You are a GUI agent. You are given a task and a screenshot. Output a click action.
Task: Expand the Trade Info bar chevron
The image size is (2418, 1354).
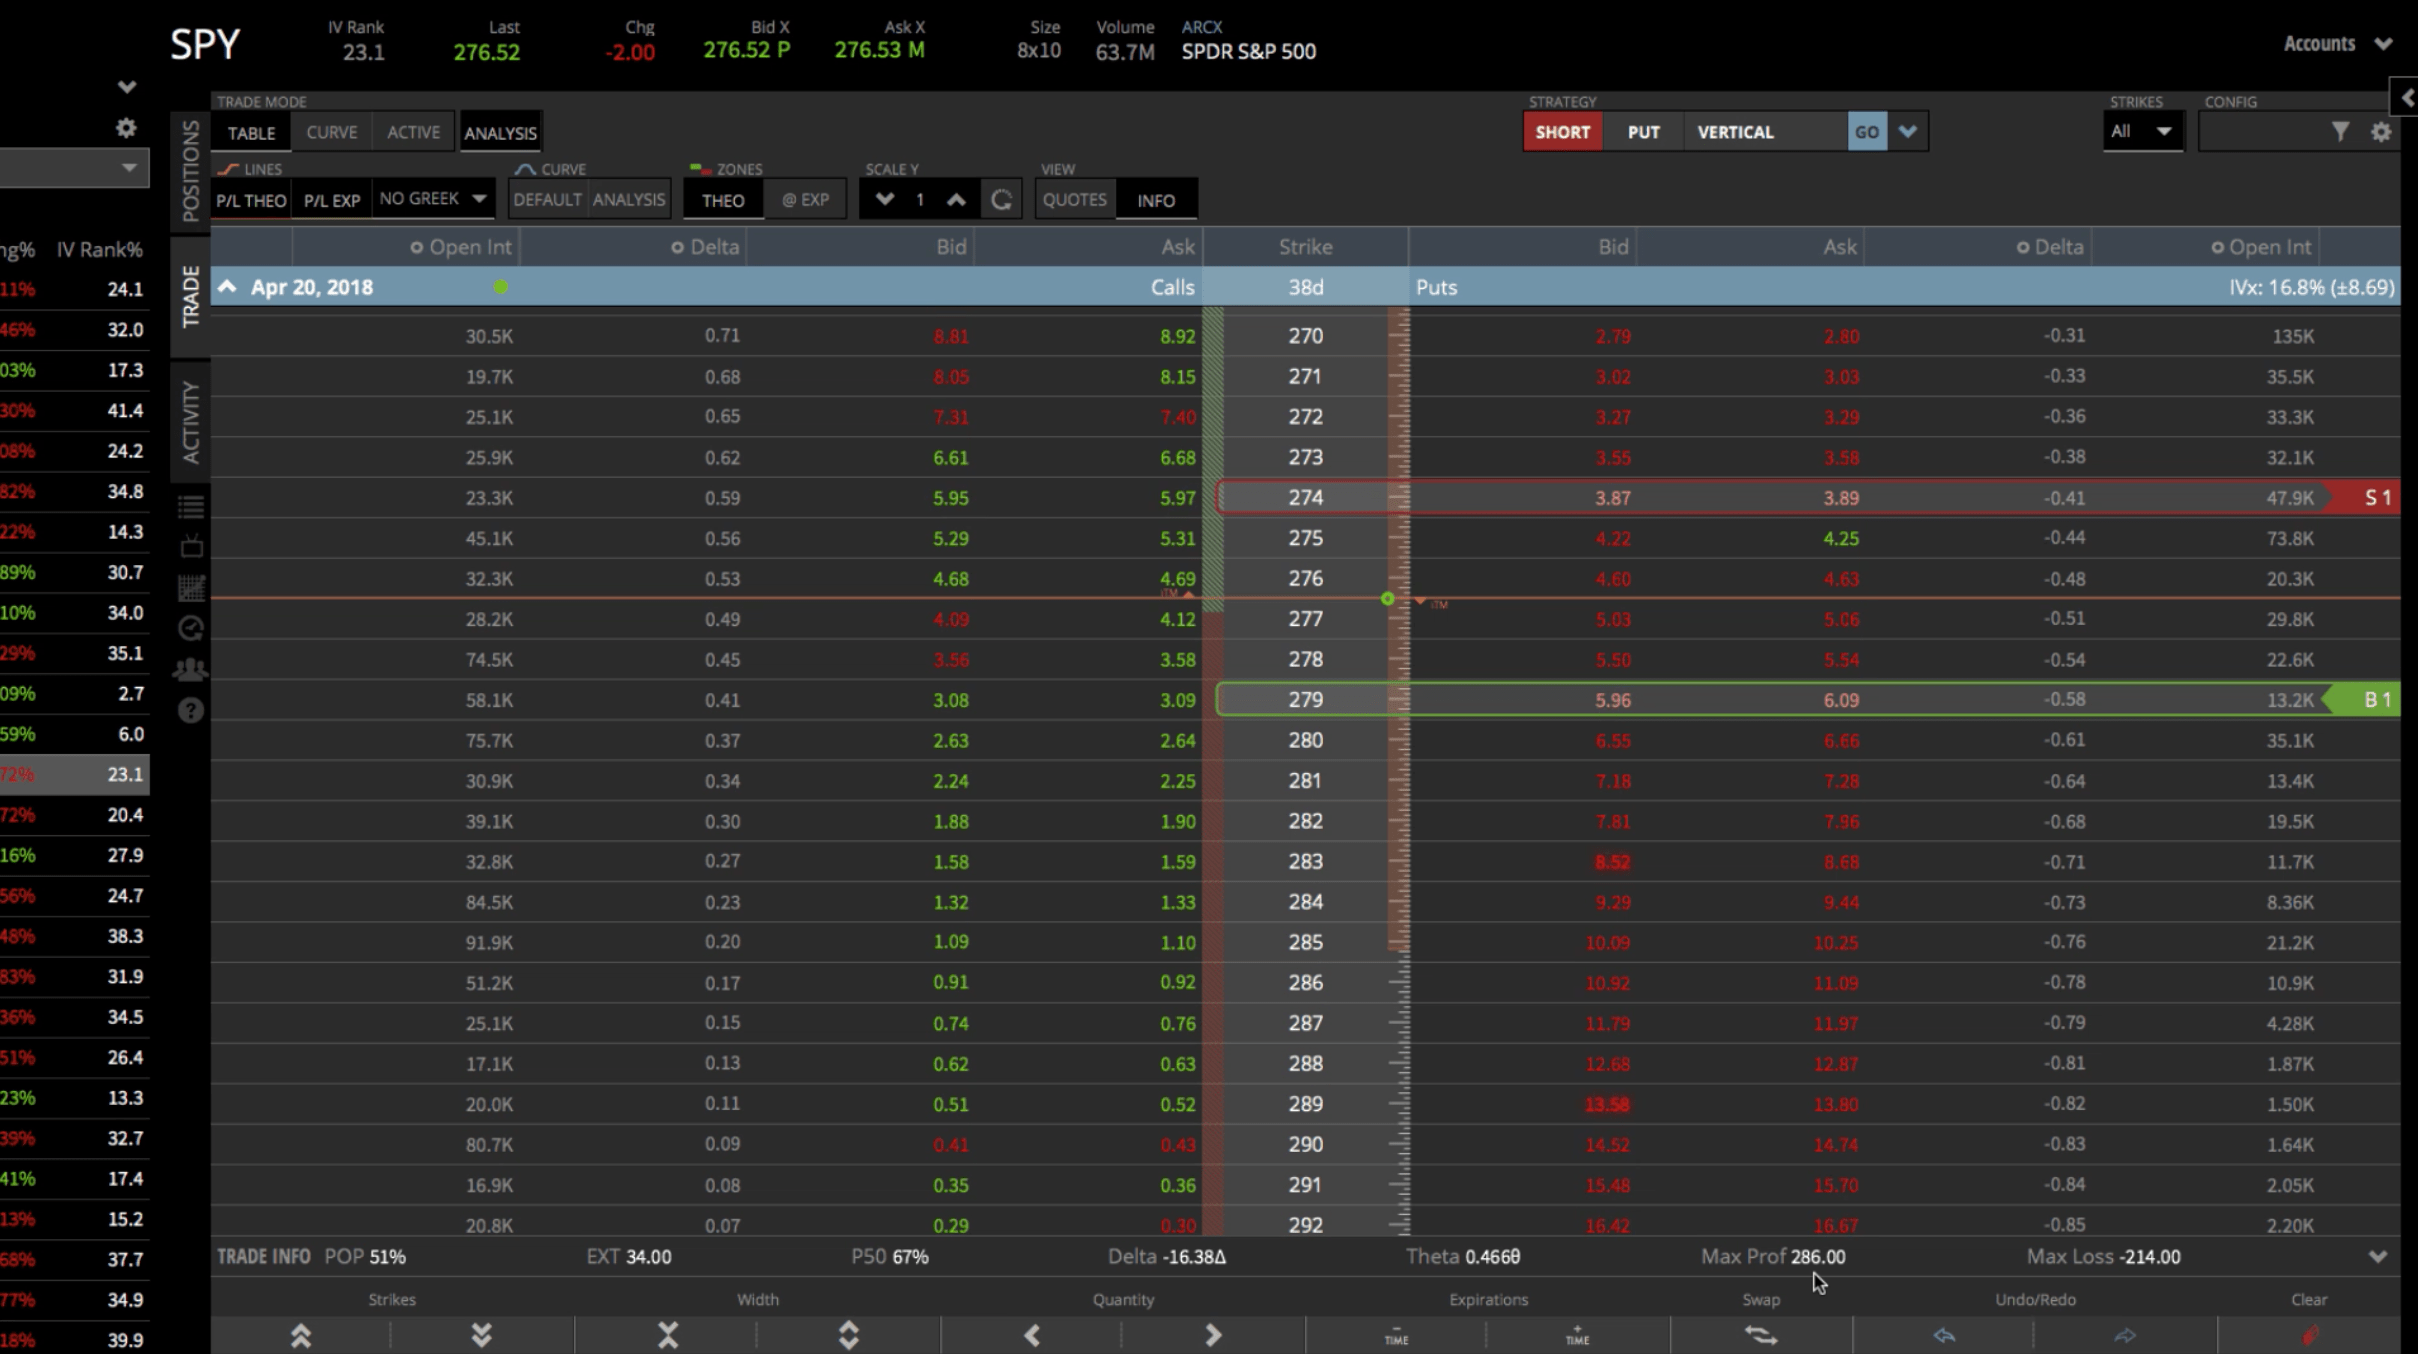pyautogui.click(x=2378, y=1257)
